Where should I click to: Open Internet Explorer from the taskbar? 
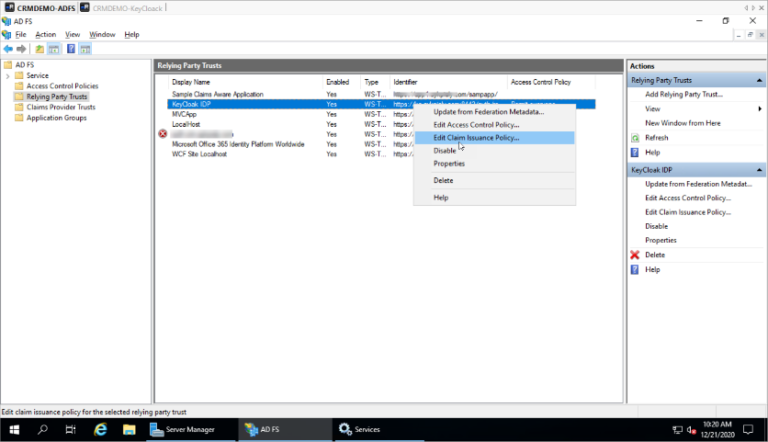[101, 429]
